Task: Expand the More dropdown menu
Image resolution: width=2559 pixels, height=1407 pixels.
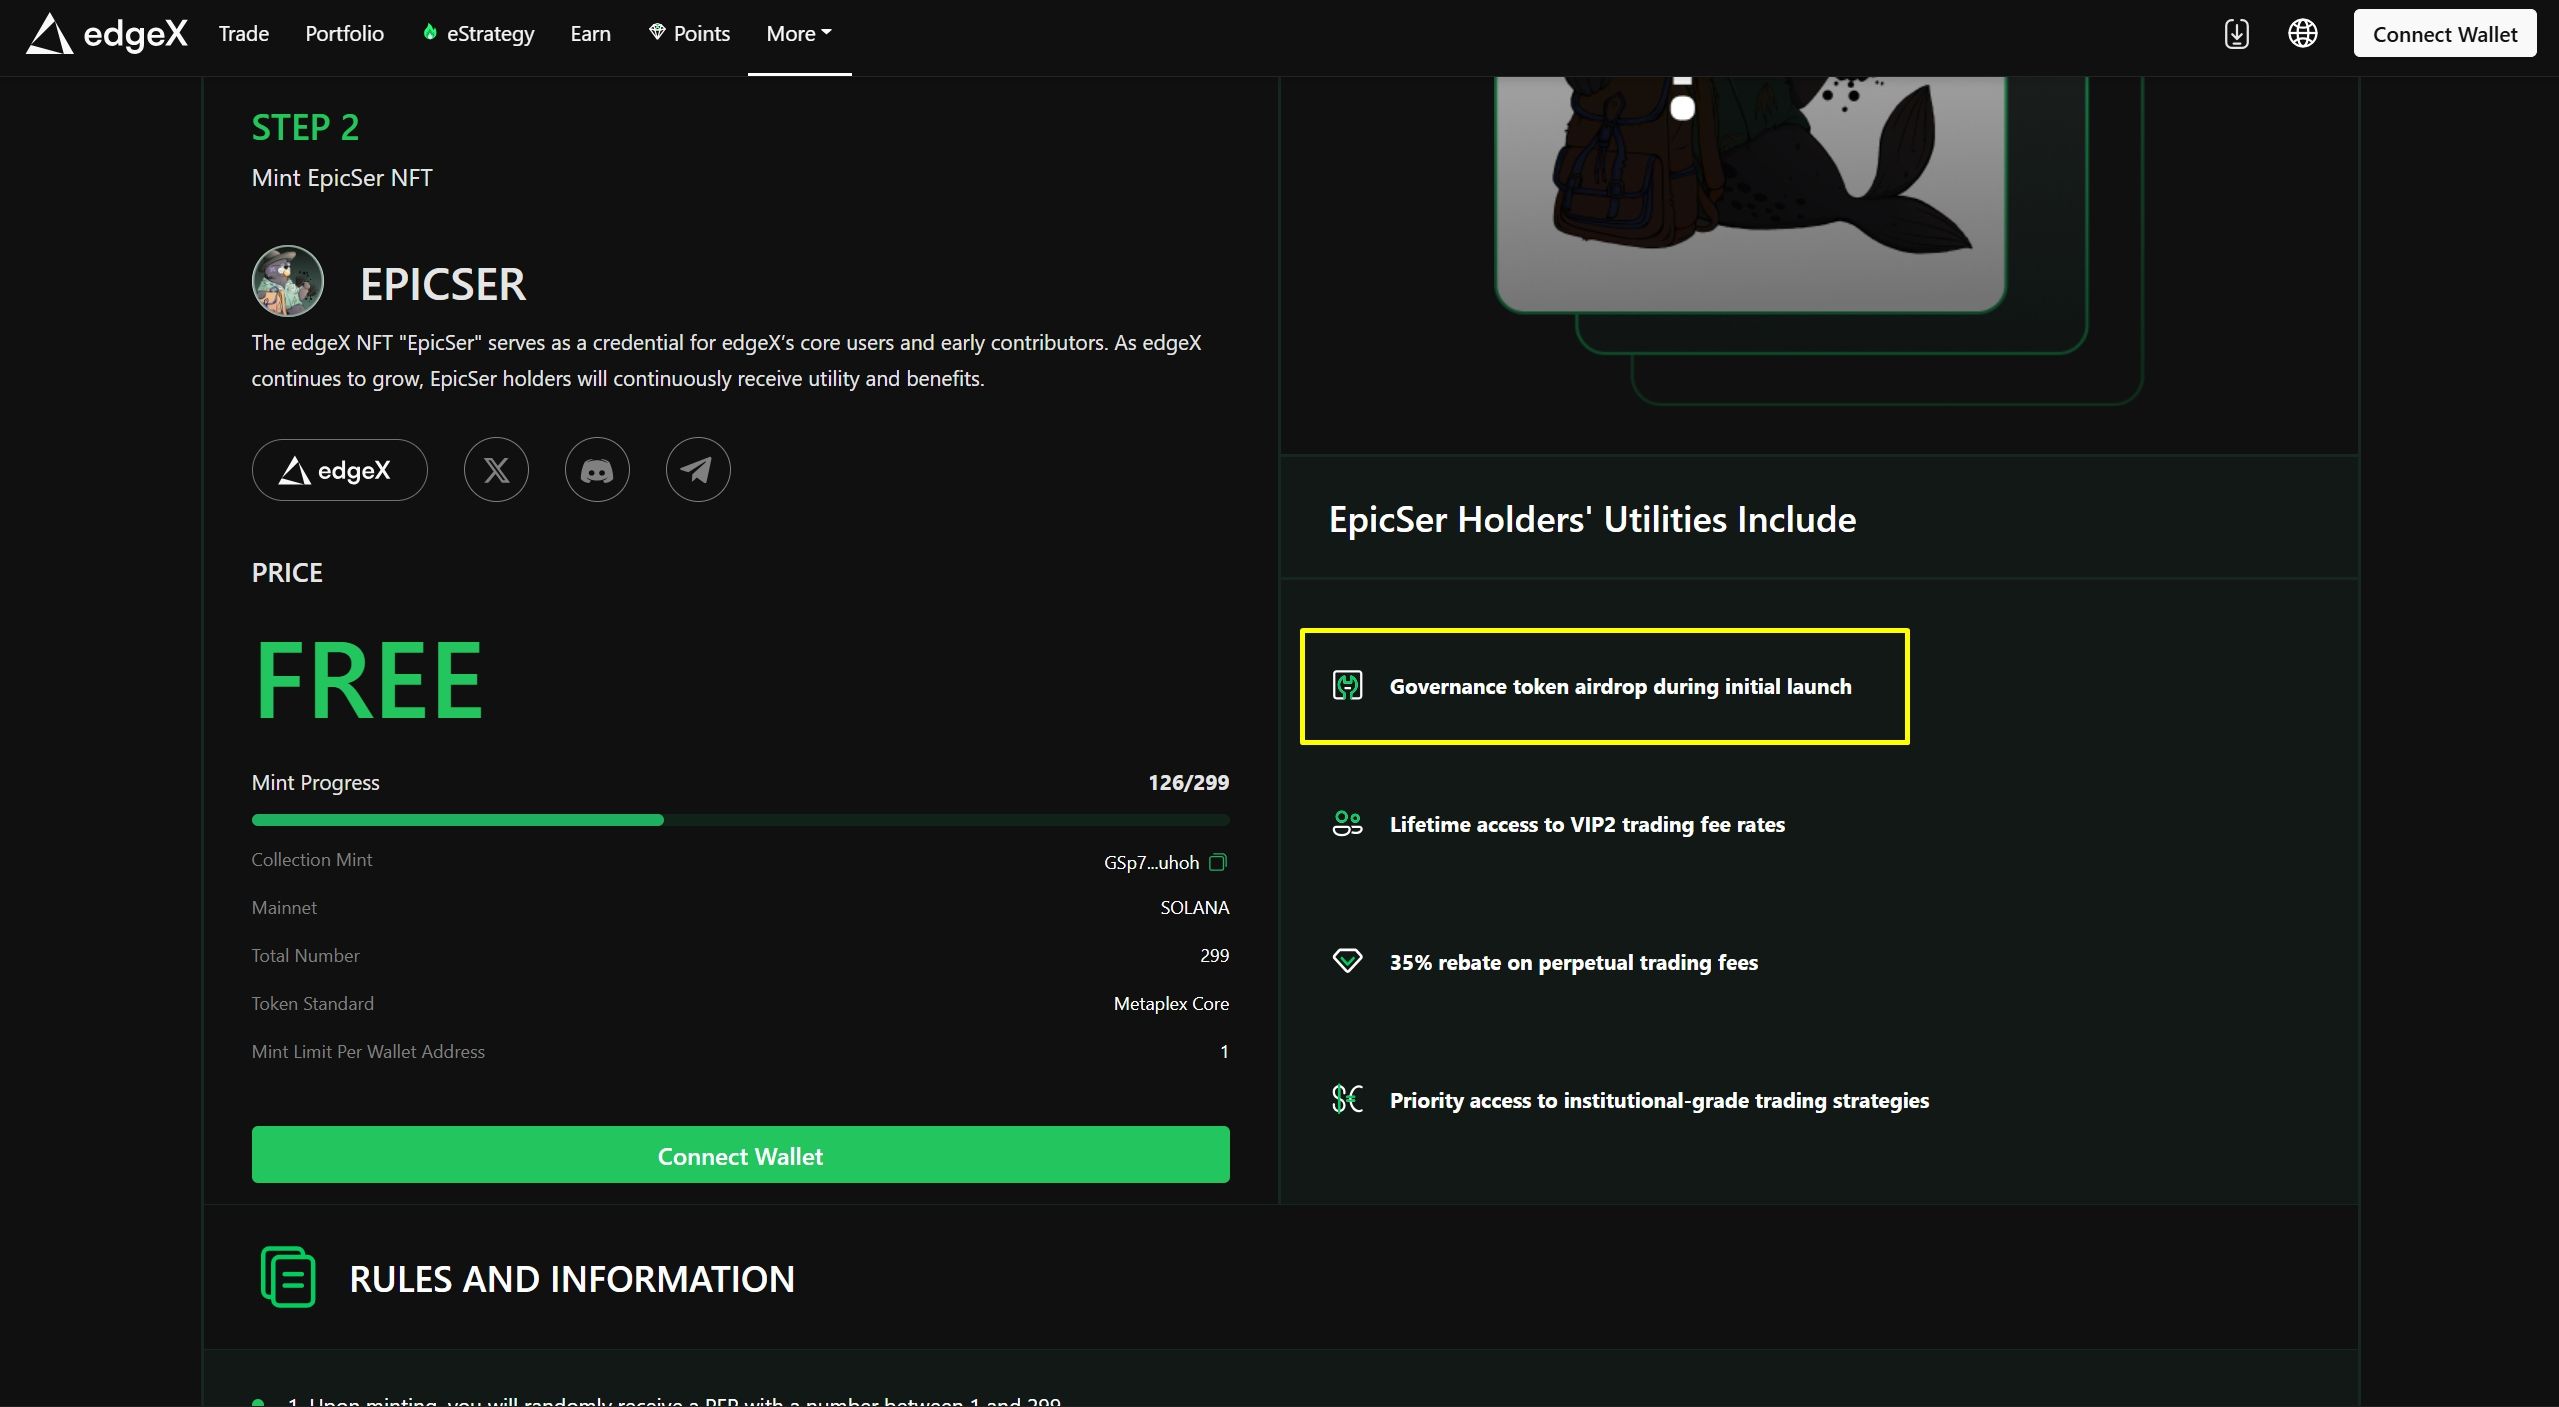Action: [798, 34]
